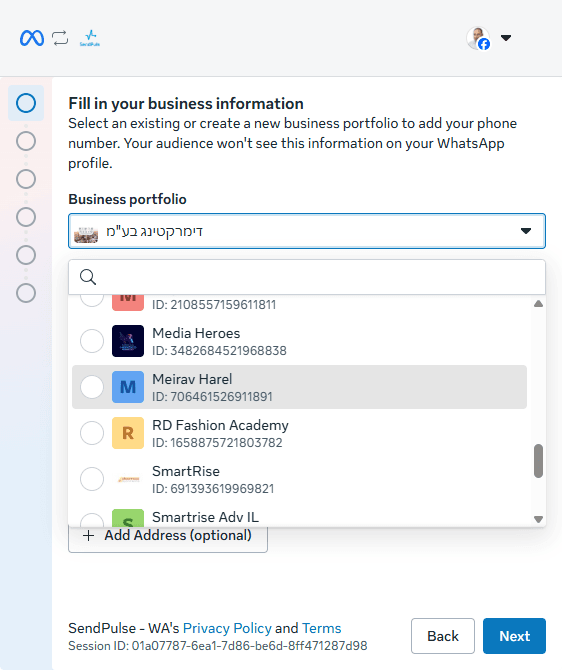This screenshot has width=562, height=670.
Task: Click the blue M Meirav Harel avatar
Action: 128,387
